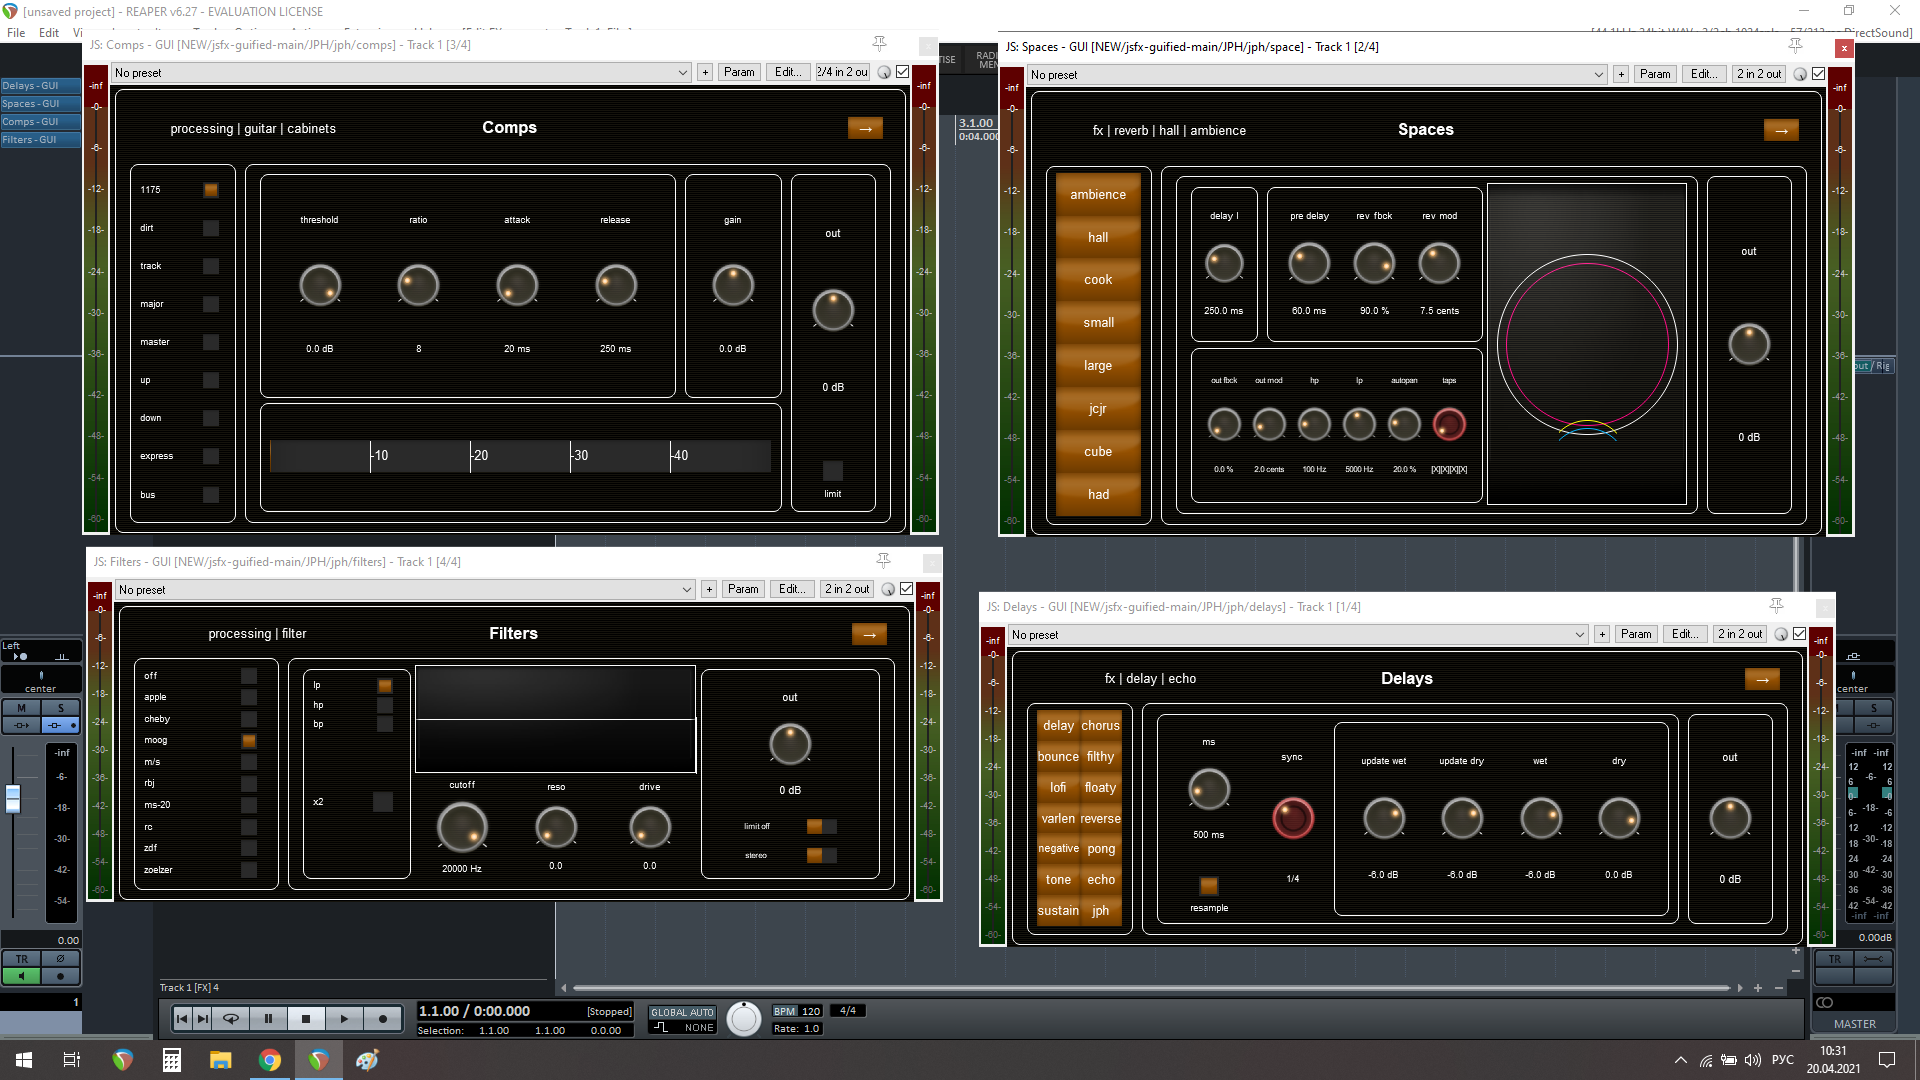Screen dimensions: 1920x1080
Task: Click the wet/dry mix knob in Comps header
Action: (x=884, y=72)
